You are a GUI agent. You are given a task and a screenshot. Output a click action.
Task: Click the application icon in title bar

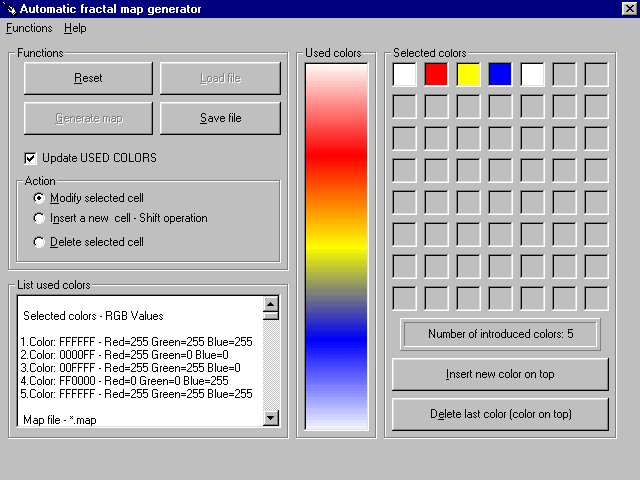tap(9, 8)
